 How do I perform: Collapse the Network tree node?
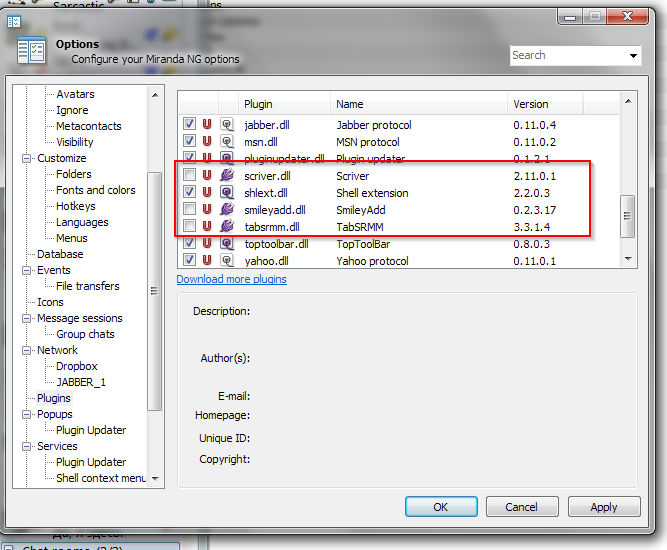point(26,350)
